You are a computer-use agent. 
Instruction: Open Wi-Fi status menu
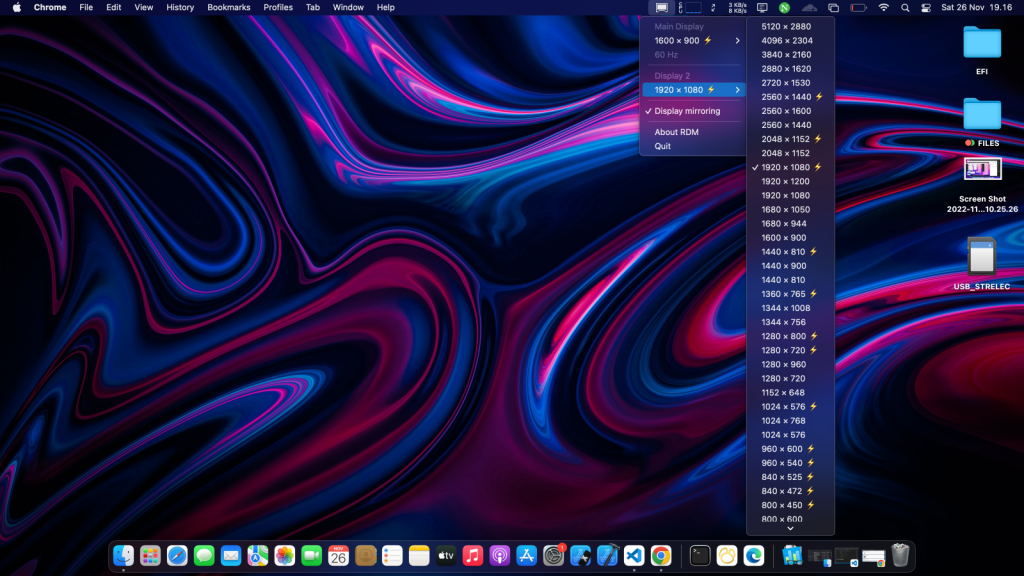pos(883,7)
